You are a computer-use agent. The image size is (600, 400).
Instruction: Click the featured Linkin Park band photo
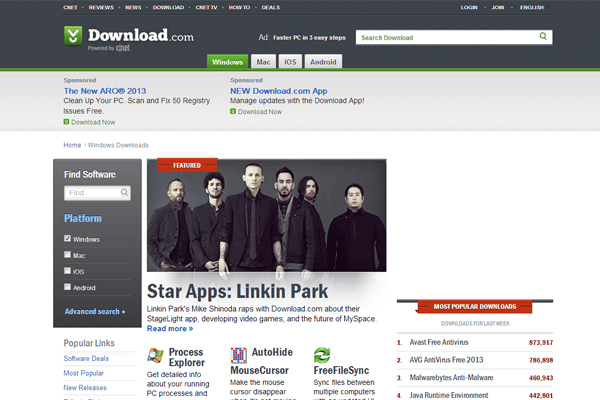266,216
